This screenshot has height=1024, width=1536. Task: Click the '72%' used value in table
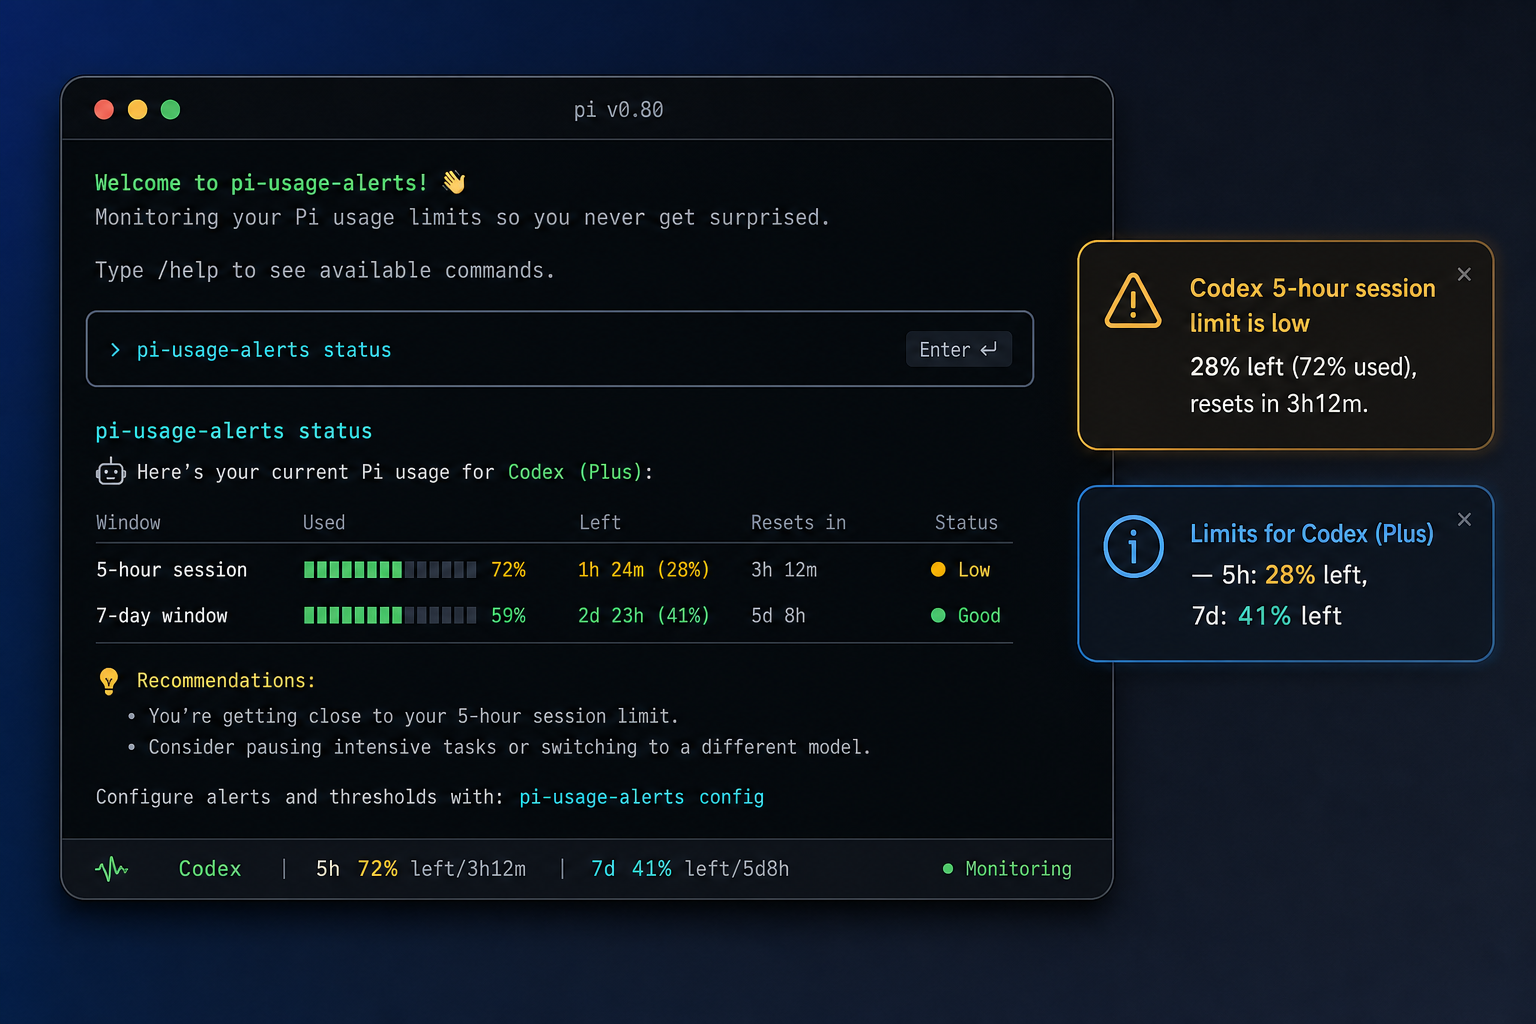tap(508, 570)
